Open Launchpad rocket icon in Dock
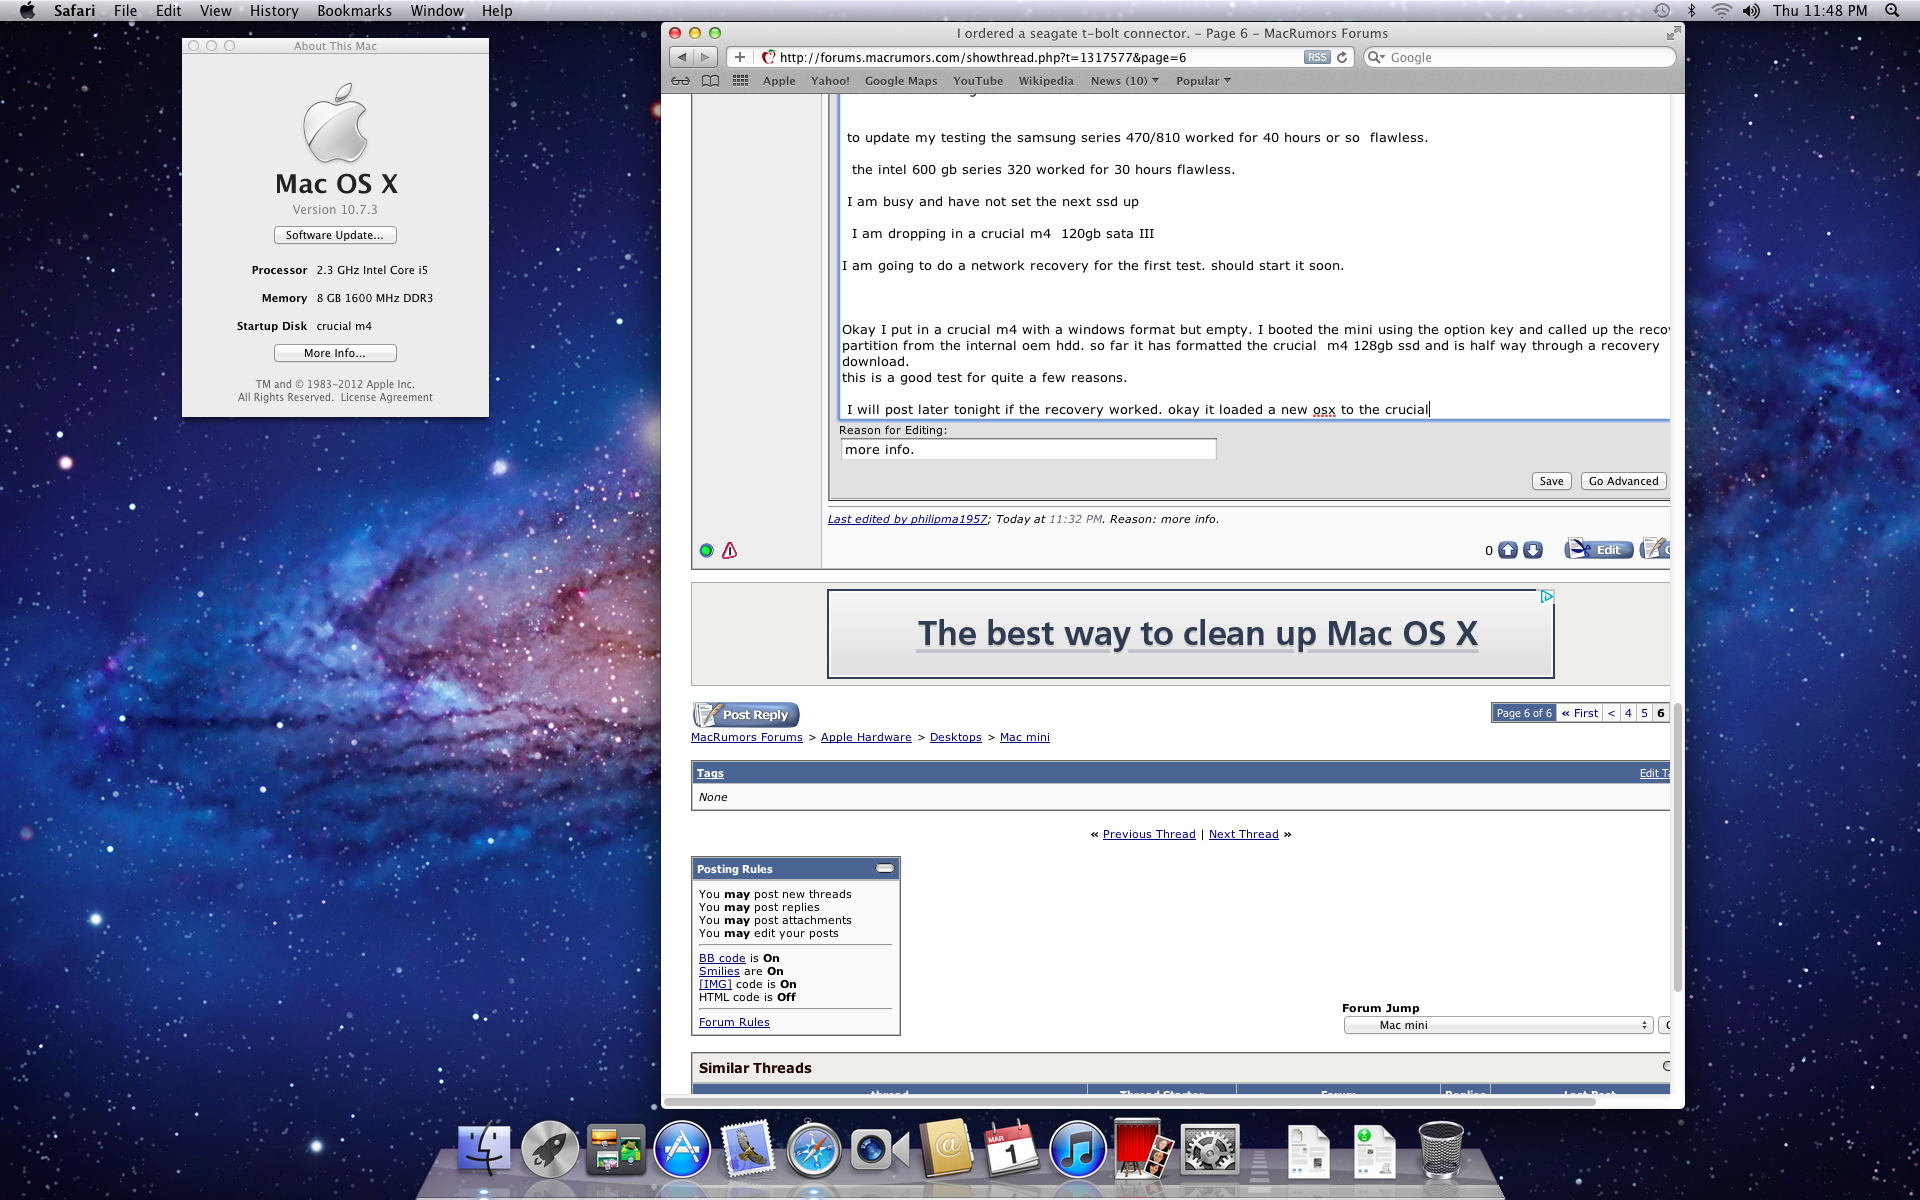Screen dimensions: 1920x1200 coord(549,1149)
